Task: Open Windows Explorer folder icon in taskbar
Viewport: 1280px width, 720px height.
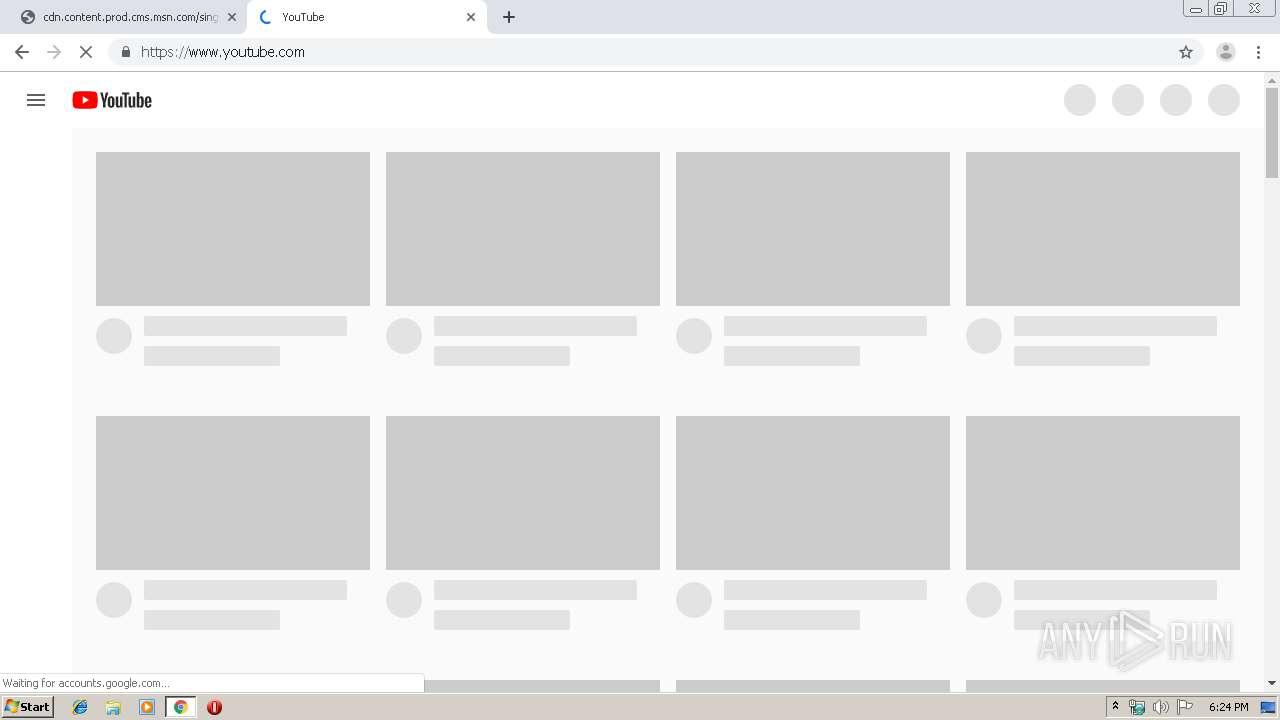Action: [113, 707]
